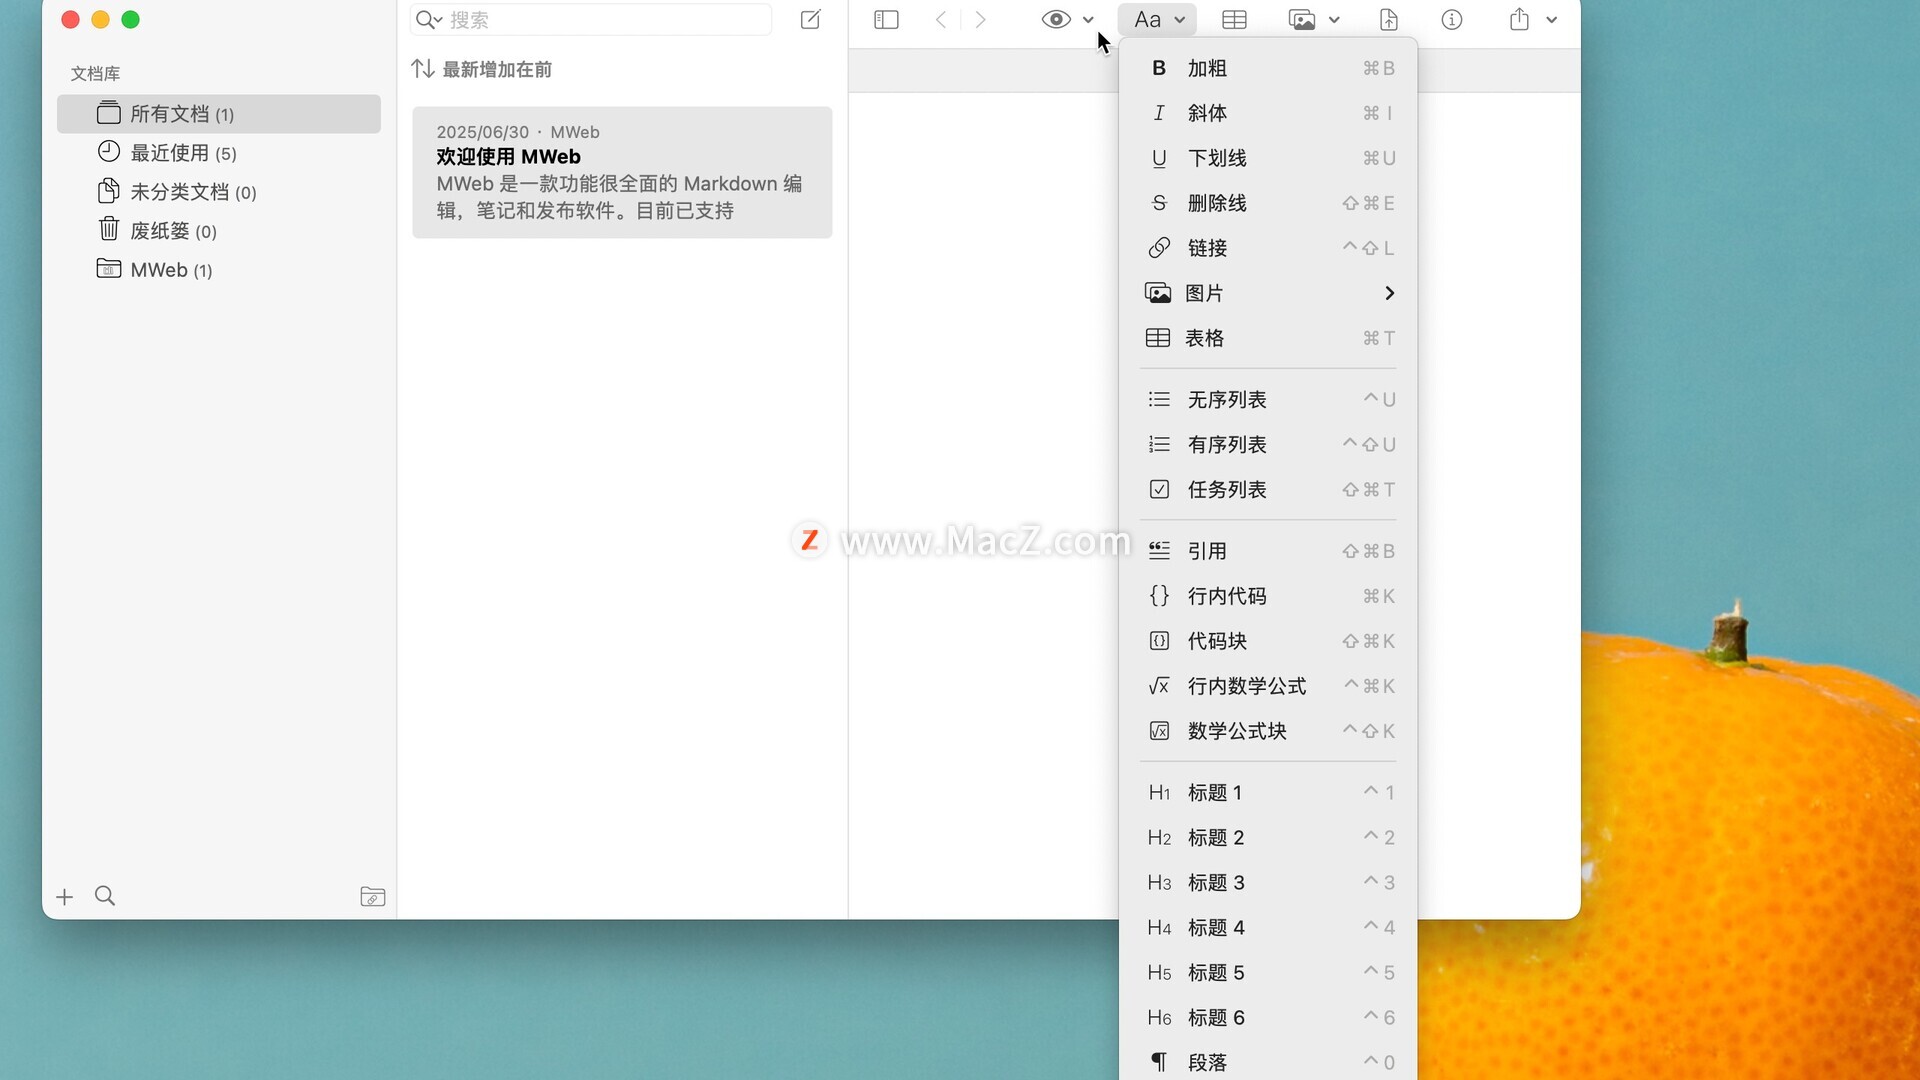
Task: Close the Aa format menu button
Action: tap(1157, 19)
